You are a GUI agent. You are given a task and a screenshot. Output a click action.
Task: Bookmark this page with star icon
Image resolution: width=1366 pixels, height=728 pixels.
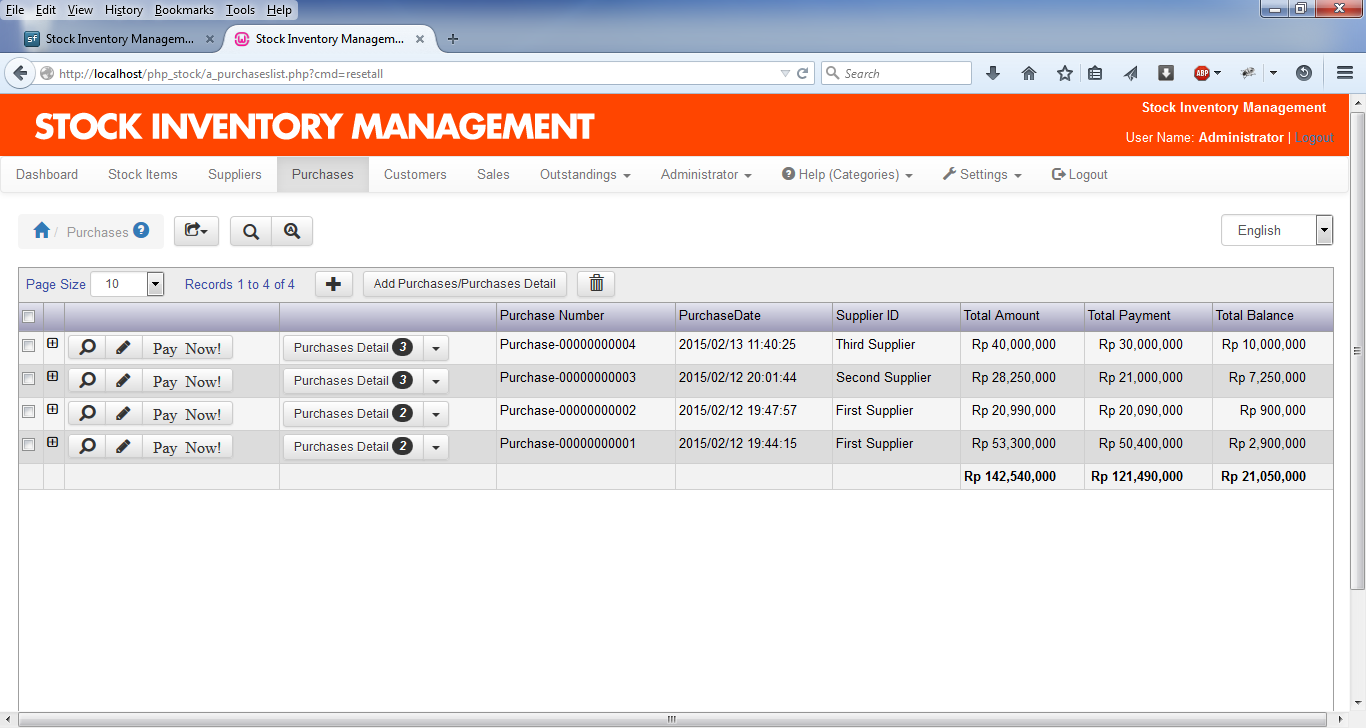coord(1065,73)
